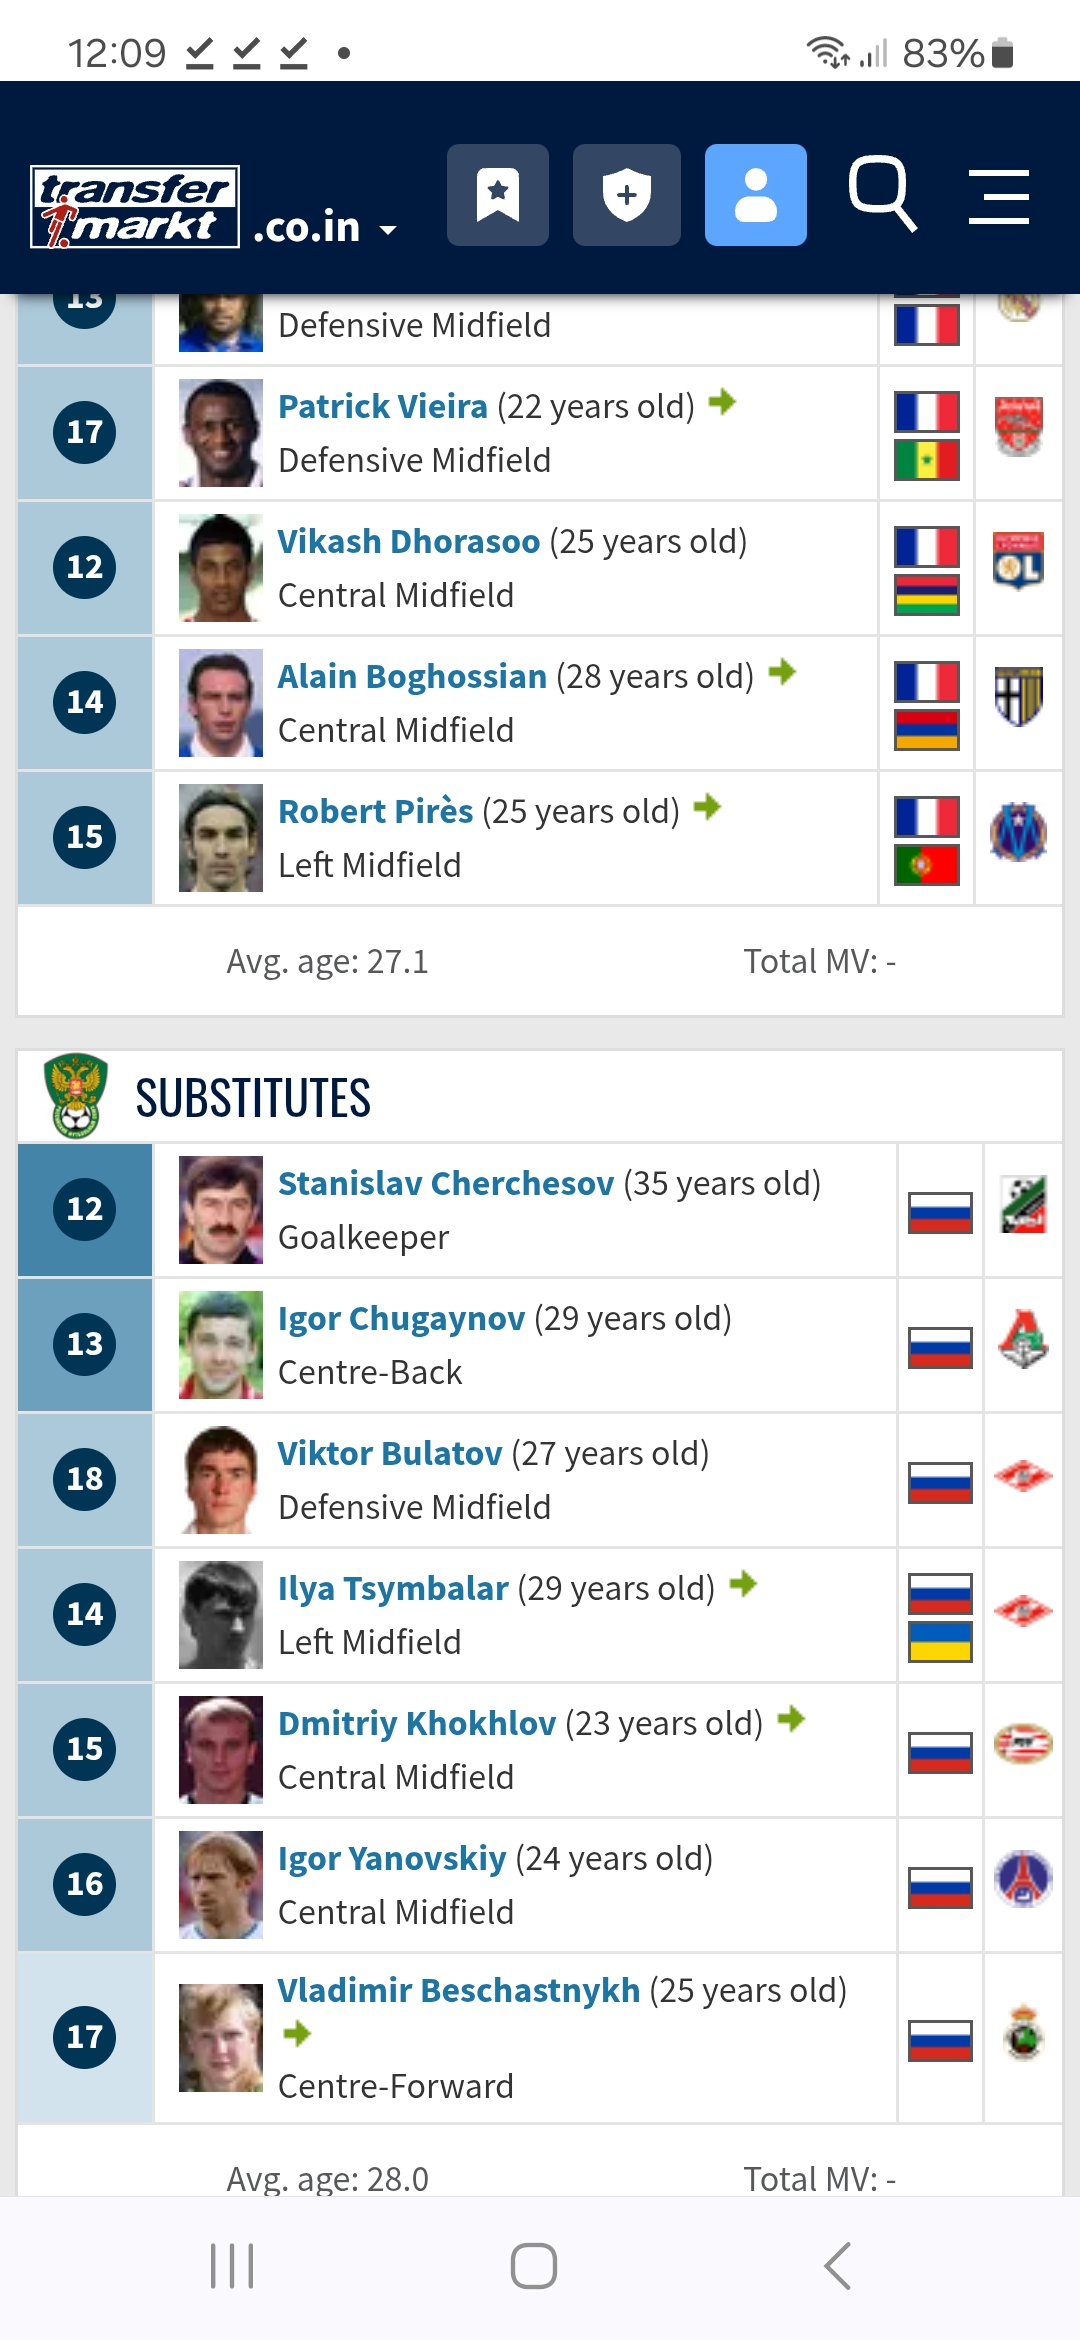This screenshot has height=2340, width=1080.
Task: Open Patrick Vieira's profile
Action: tap(383, 406)
